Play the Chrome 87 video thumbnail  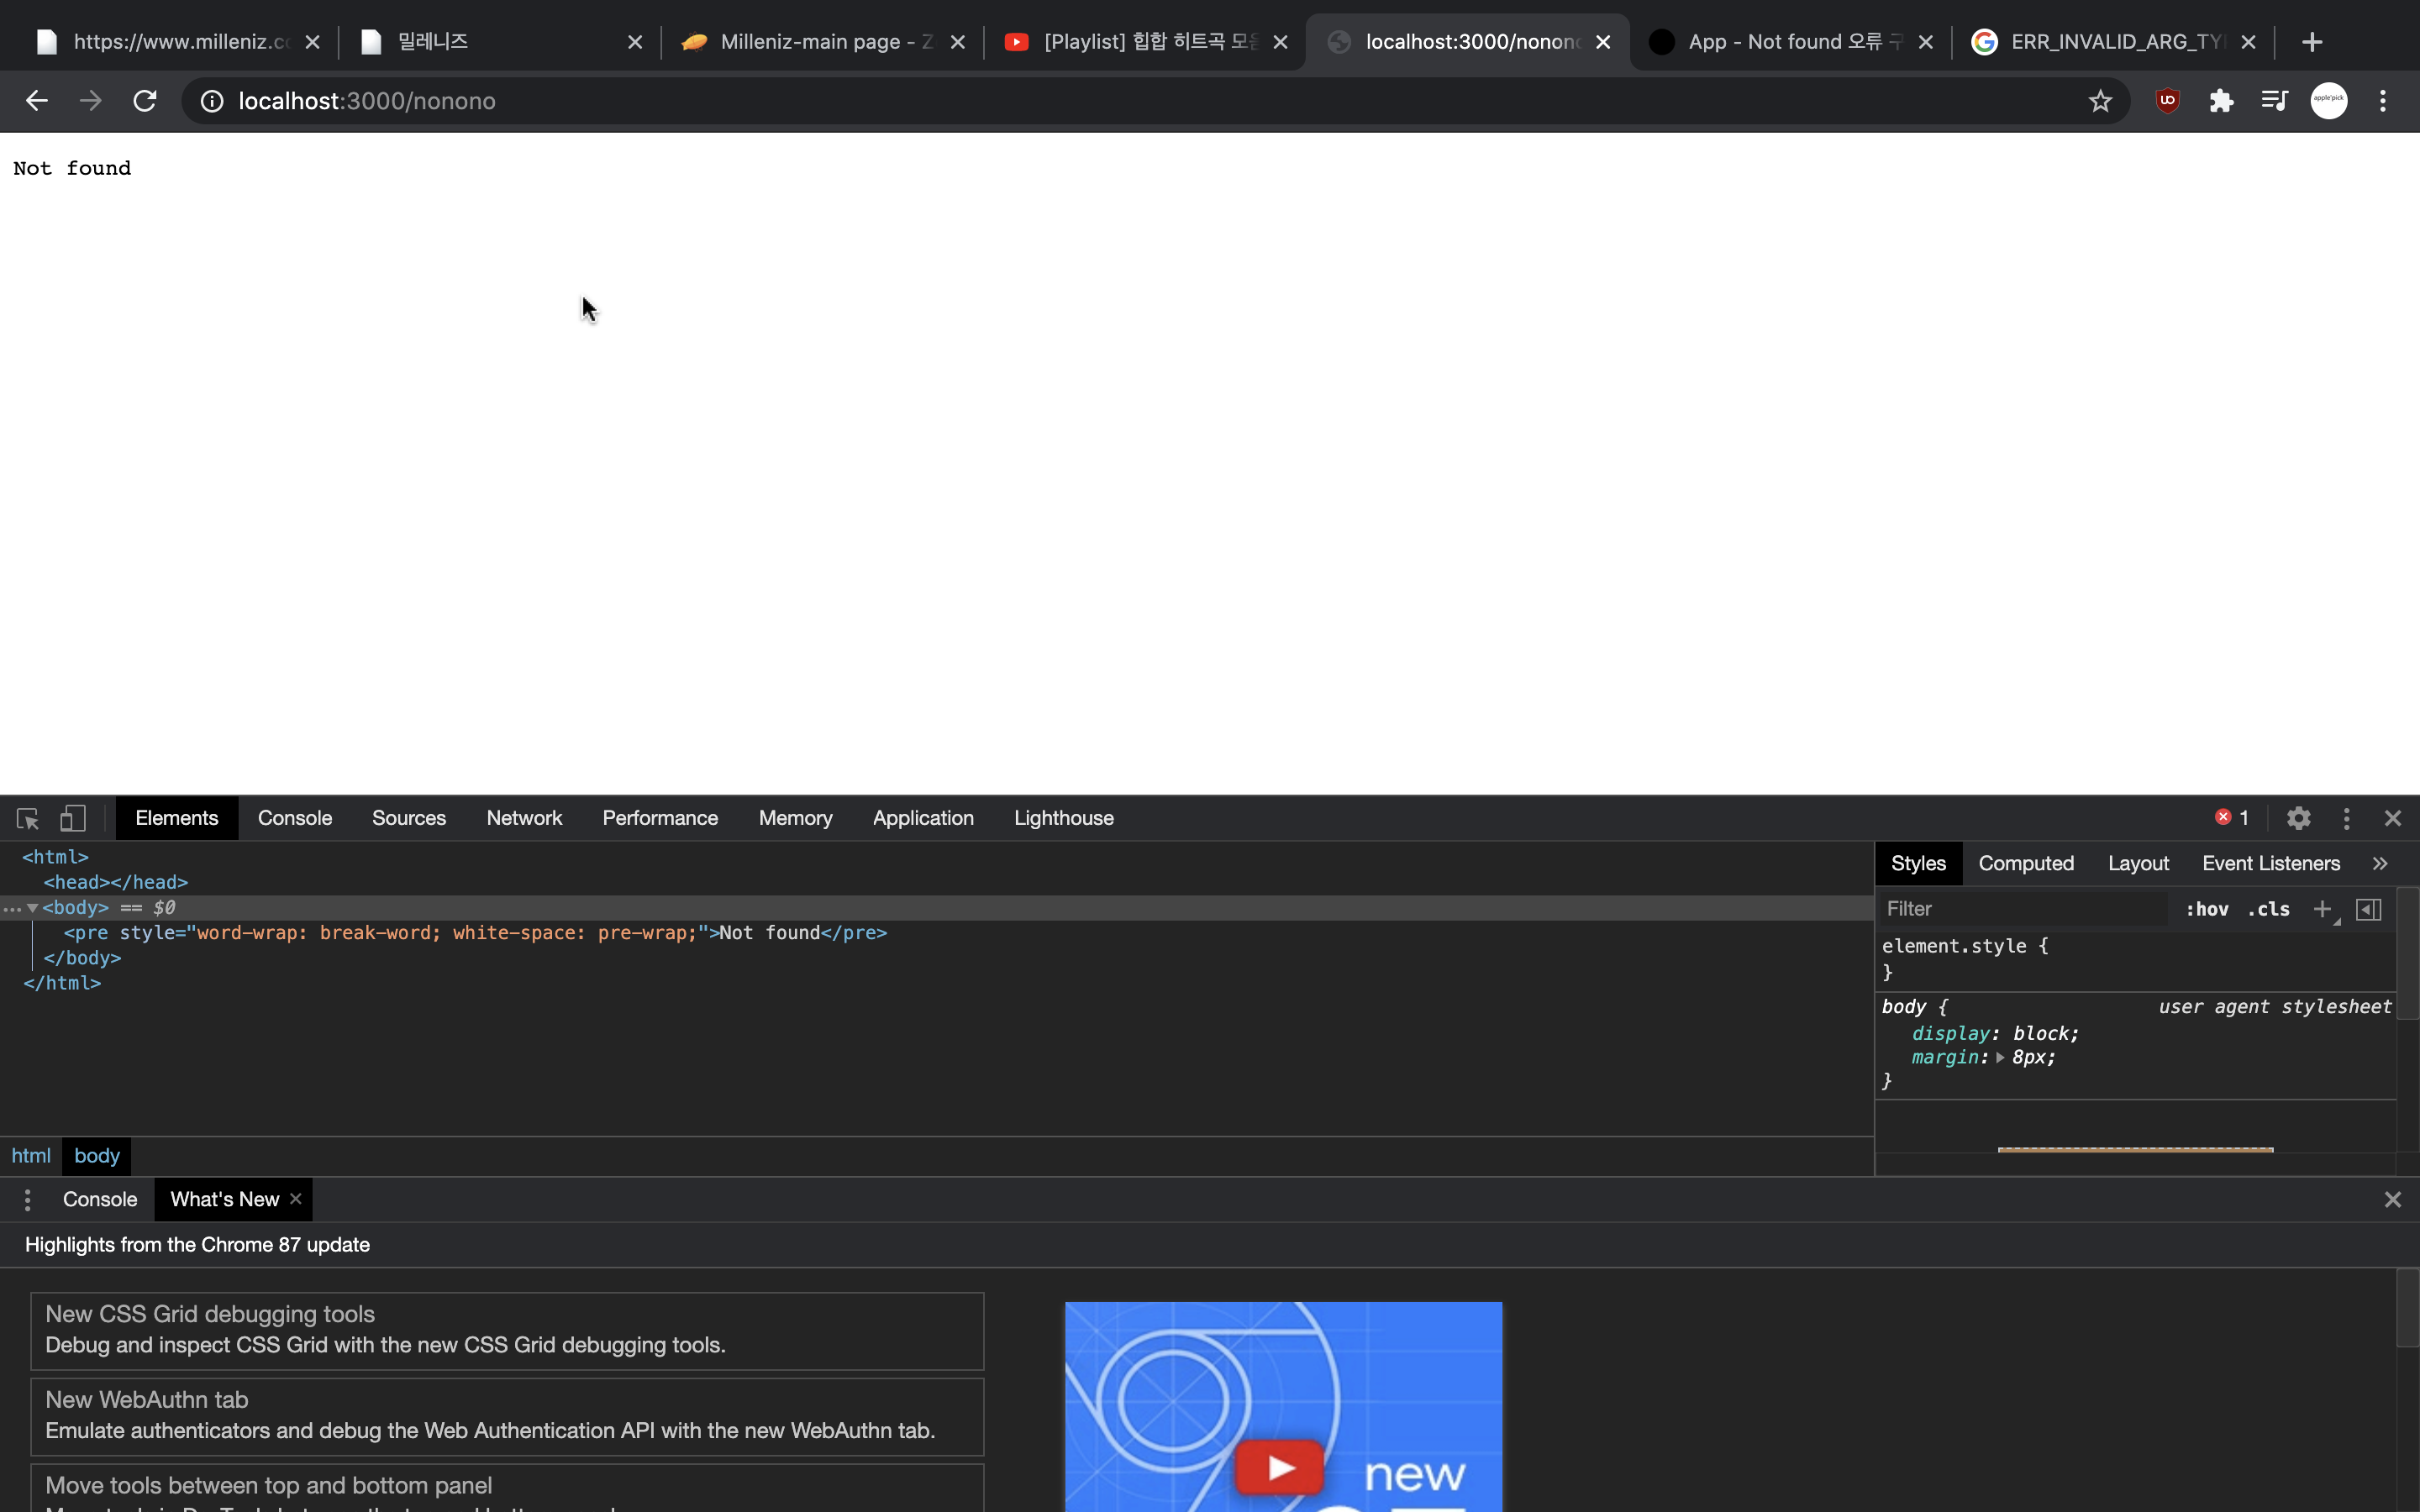click(x=1279, y=1466)
